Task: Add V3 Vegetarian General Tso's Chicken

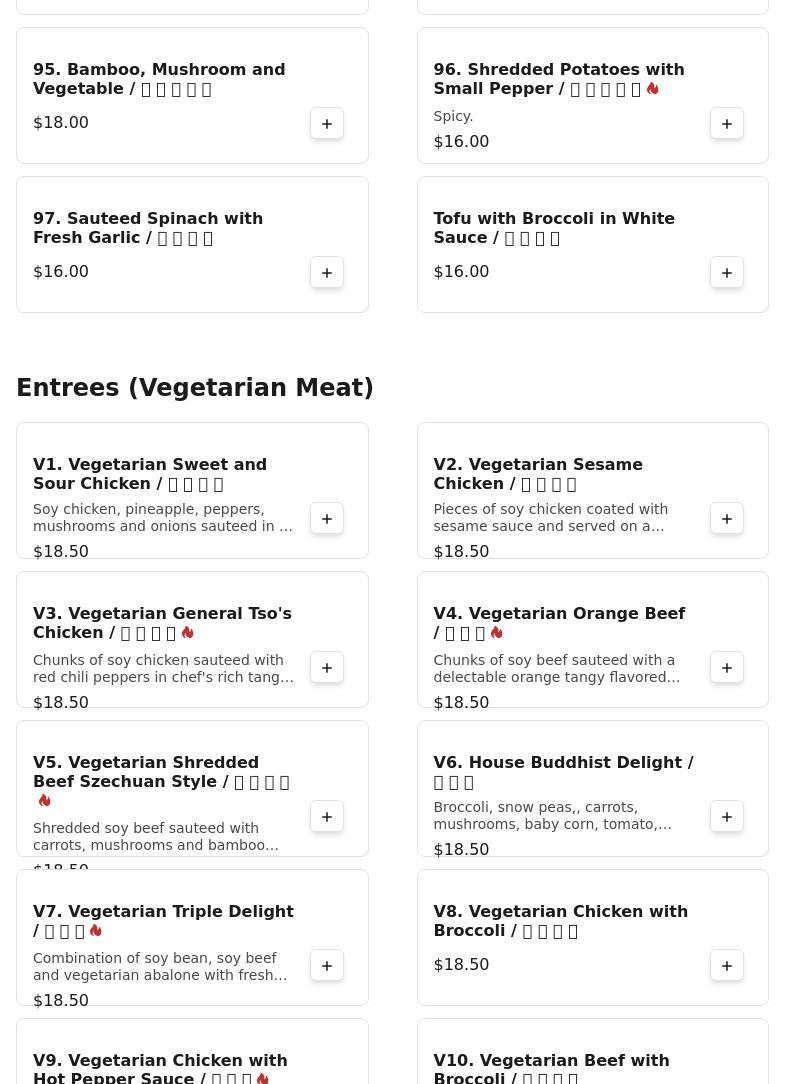Action: click(327, 667)
